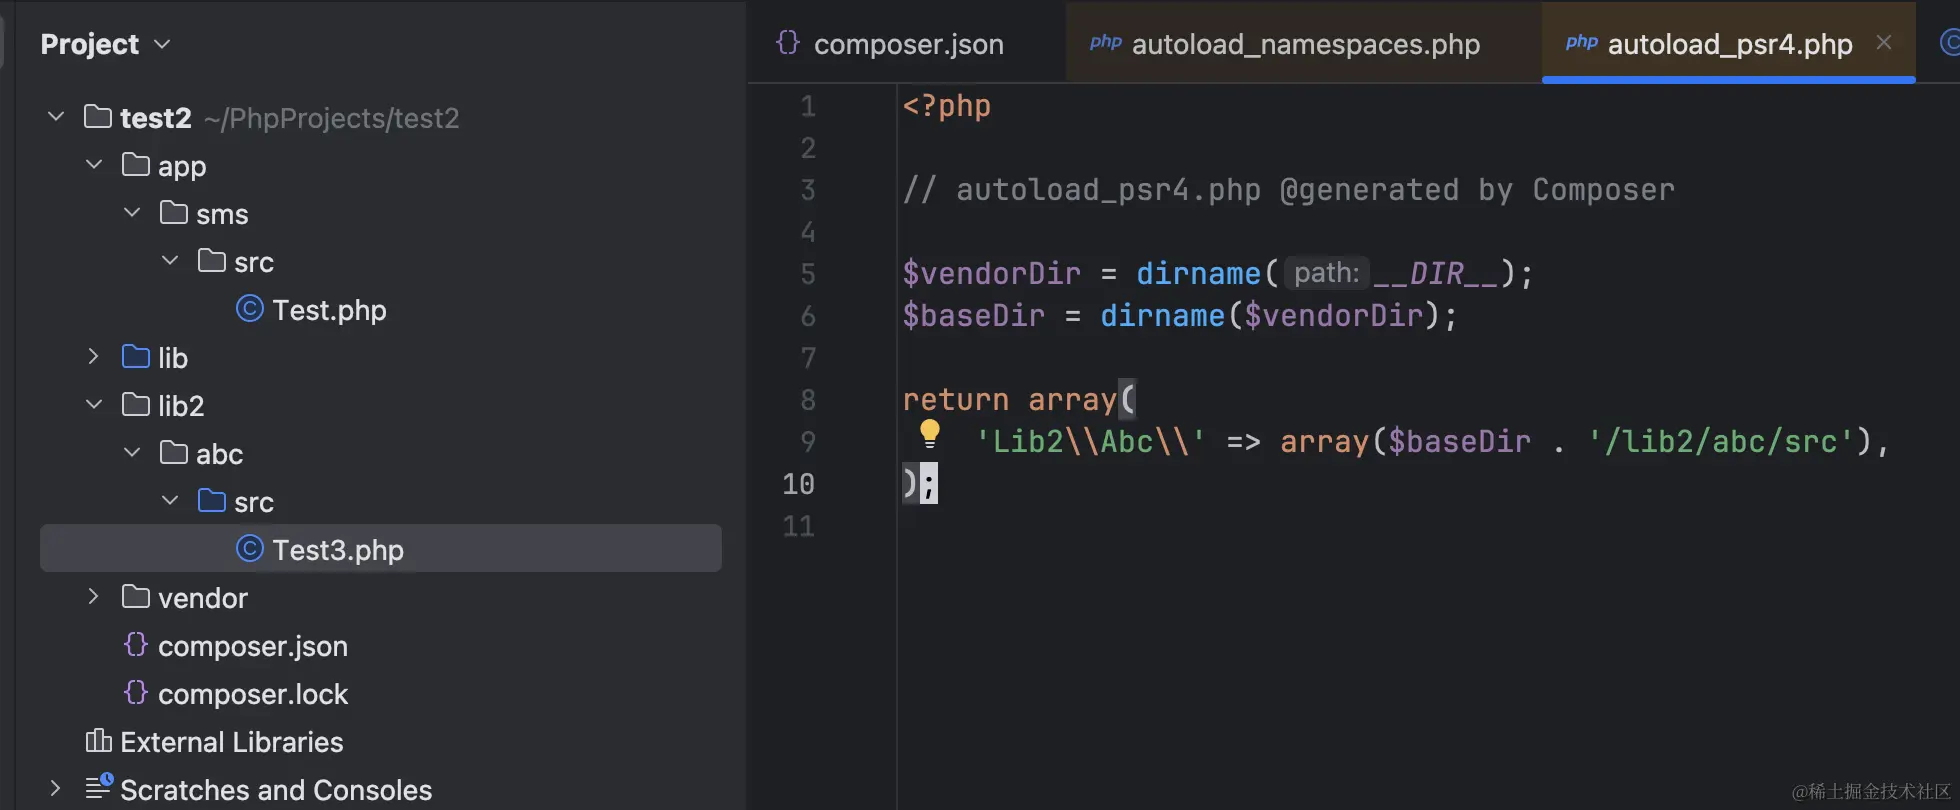Collapse the src folder under abc
Screen dimensions: 1960x810
[x=170, y=501]
